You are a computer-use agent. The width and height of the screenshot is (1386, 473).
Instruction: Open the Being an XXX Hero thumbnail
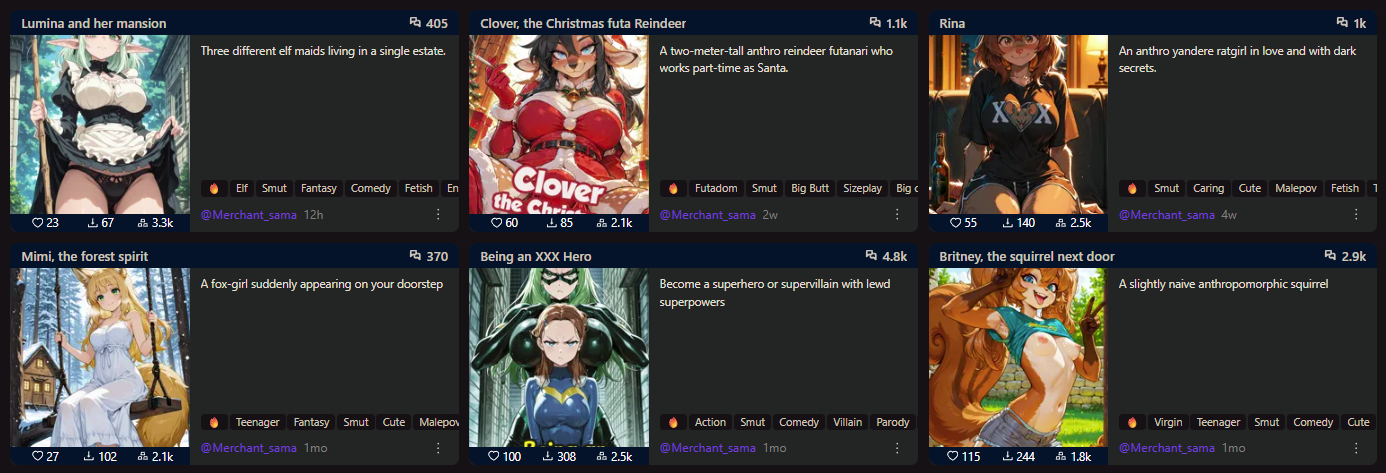point(559,357)
